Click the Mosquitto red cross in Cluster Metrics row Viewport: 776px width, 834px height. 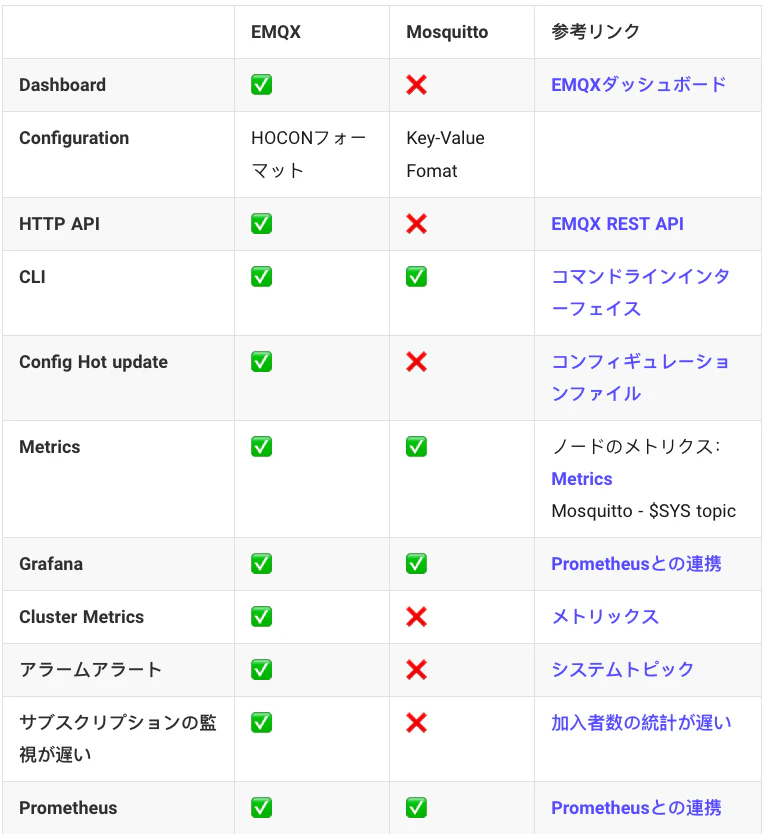pos(416,617)
